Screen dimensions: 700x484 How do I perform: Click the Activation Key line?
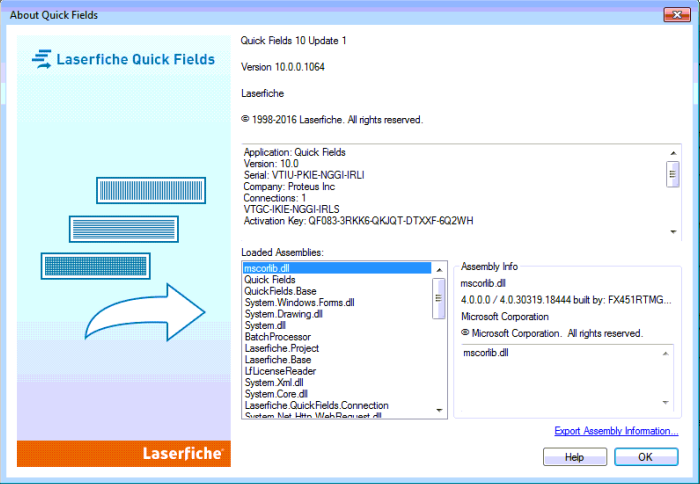[x=358, y=221]
